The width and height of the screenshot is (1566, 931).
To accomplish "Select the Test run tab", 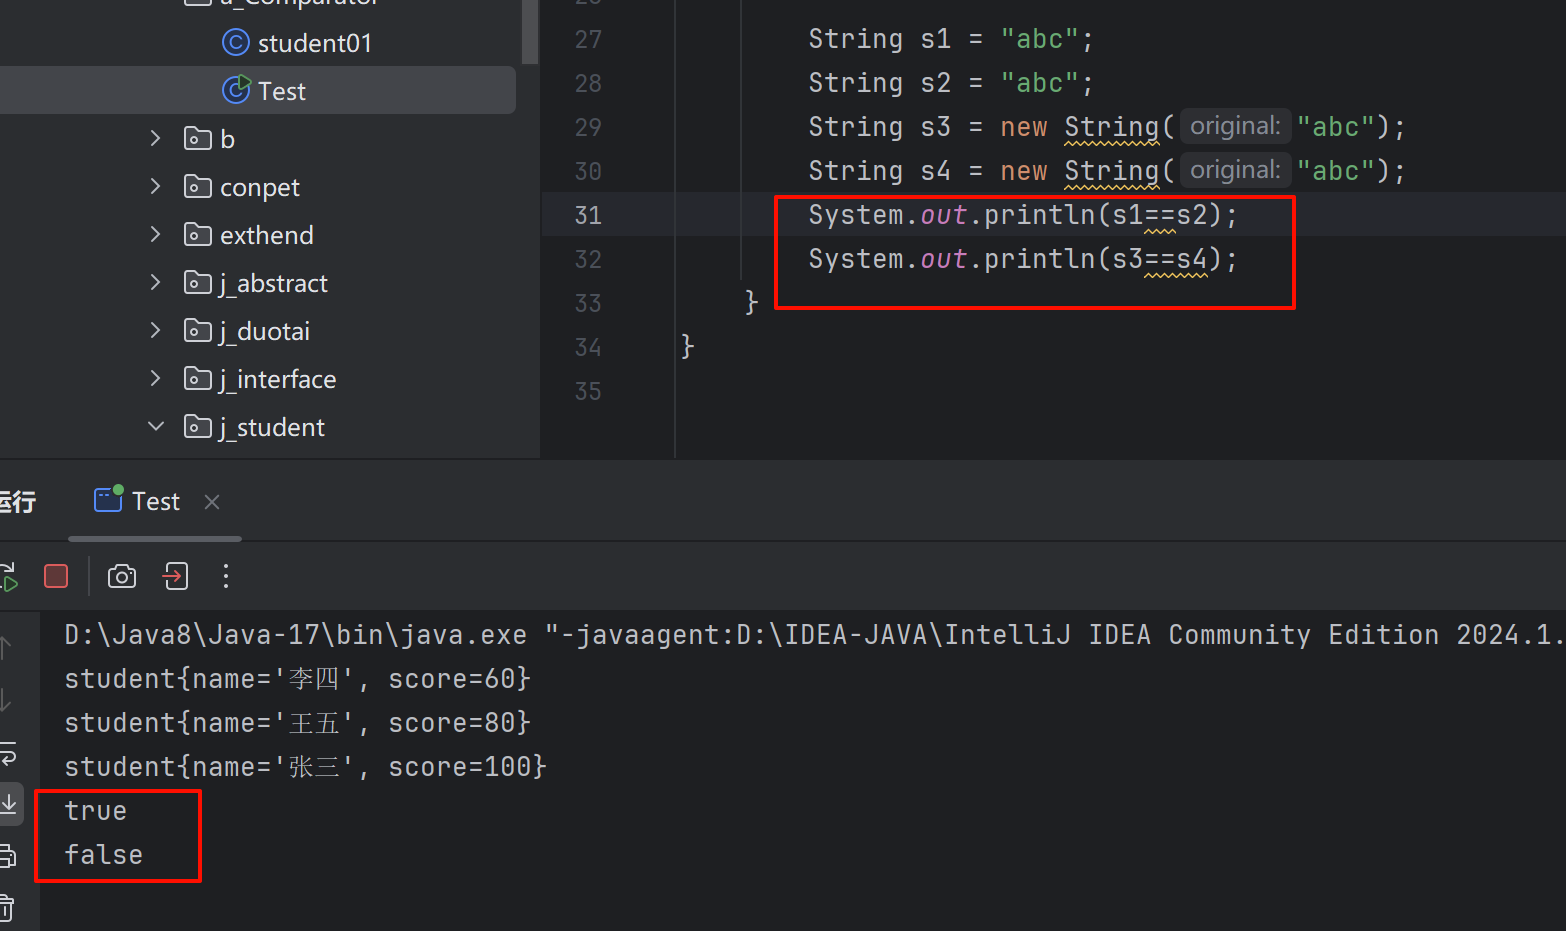I will click(x=155, y=502).
